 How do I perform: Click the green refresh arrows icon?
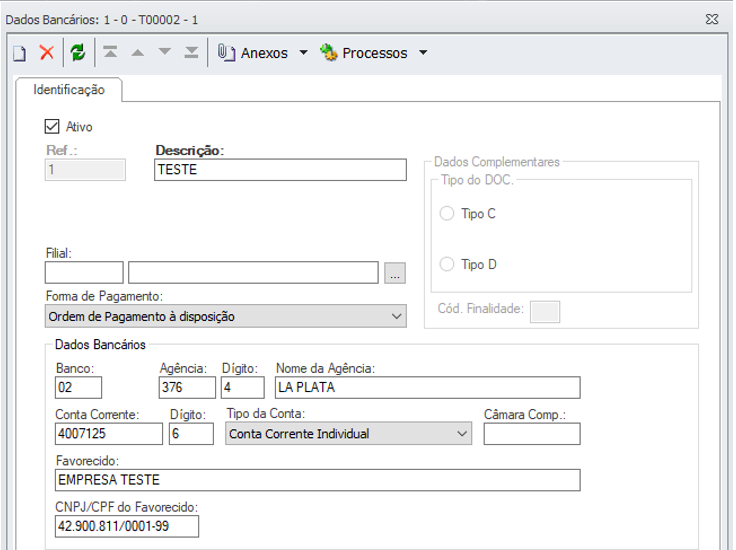click(x=78, y=53)
